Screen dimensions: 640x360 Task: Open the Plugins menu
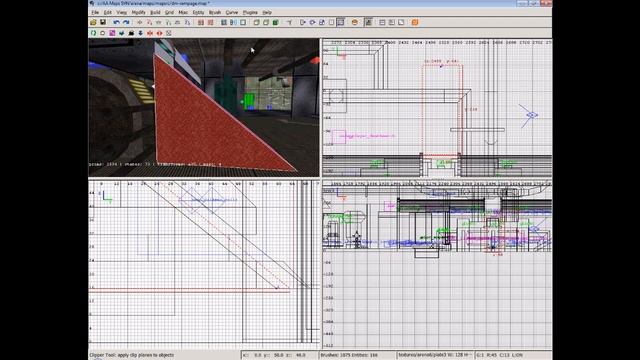250,13
